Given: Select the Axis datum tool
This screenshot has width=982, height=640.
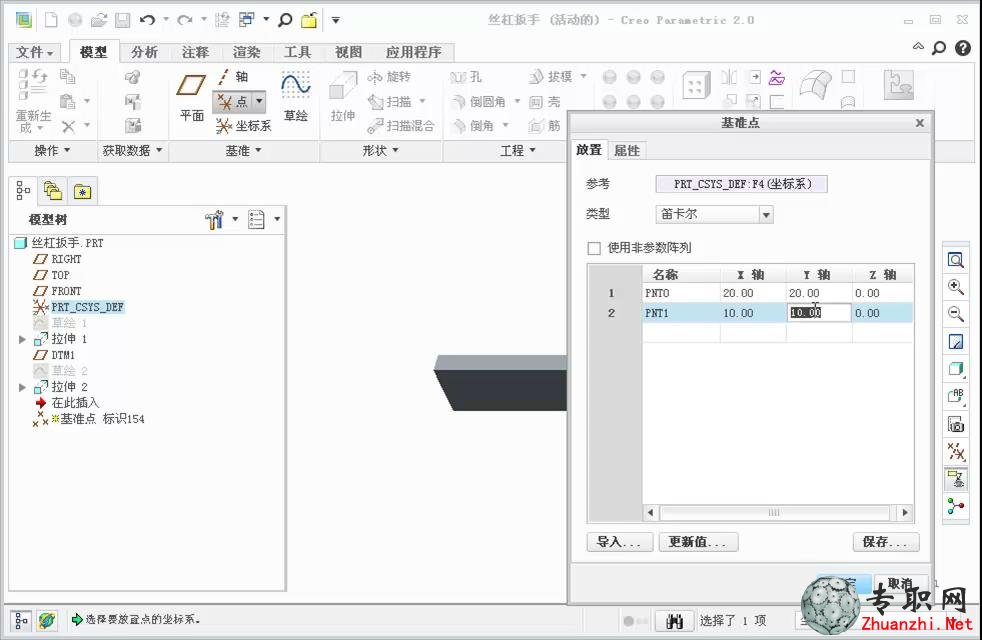Looking at the screenshot, I should (233, 76).
